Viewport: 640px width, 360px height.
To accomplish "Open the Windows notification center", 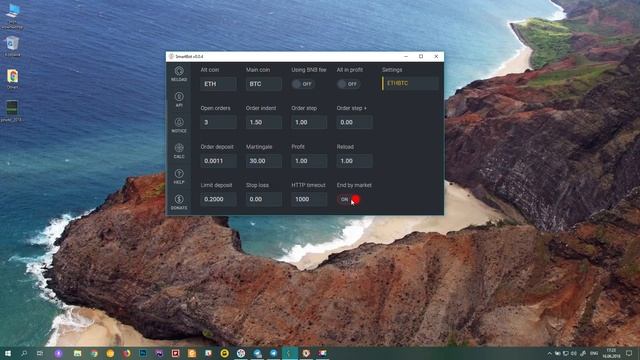I will (629, 353).
